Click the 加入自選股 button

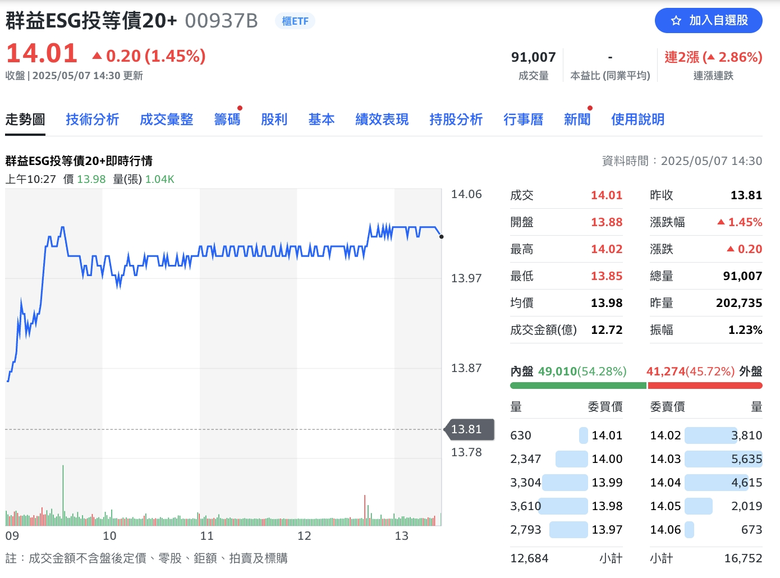708,21
